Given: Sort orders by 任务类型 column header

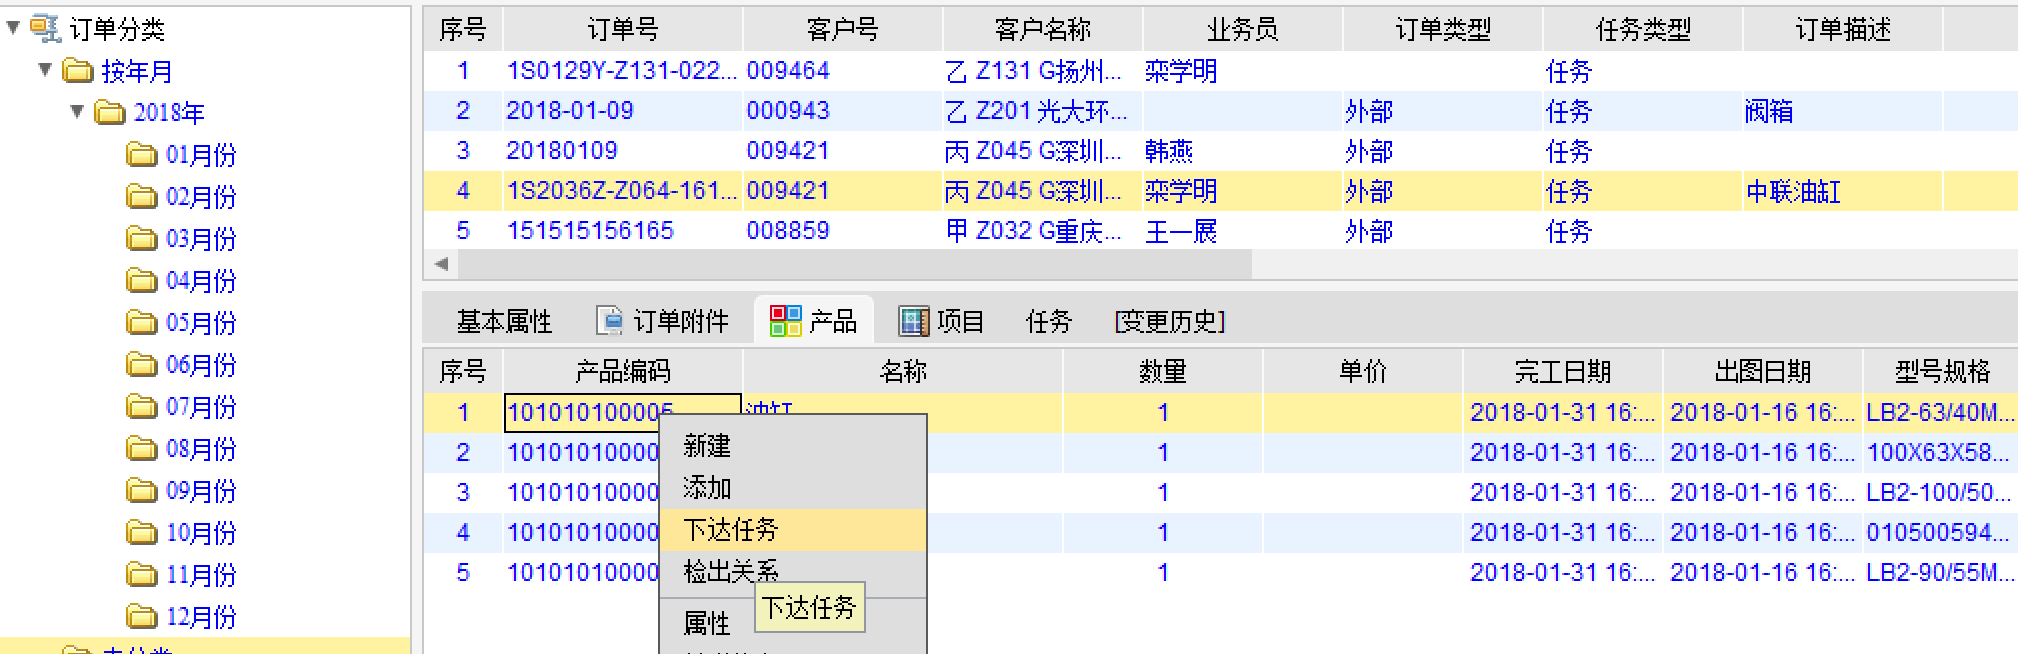Looking at the screenshot, I should 1642,30.
